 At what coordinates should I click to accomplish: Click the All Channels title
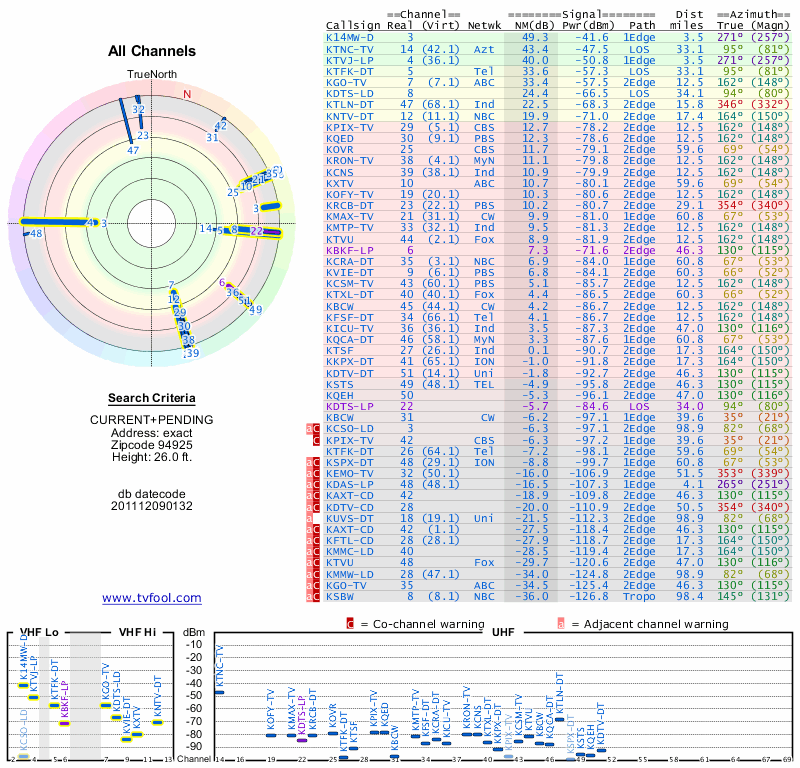coord(152,51)
